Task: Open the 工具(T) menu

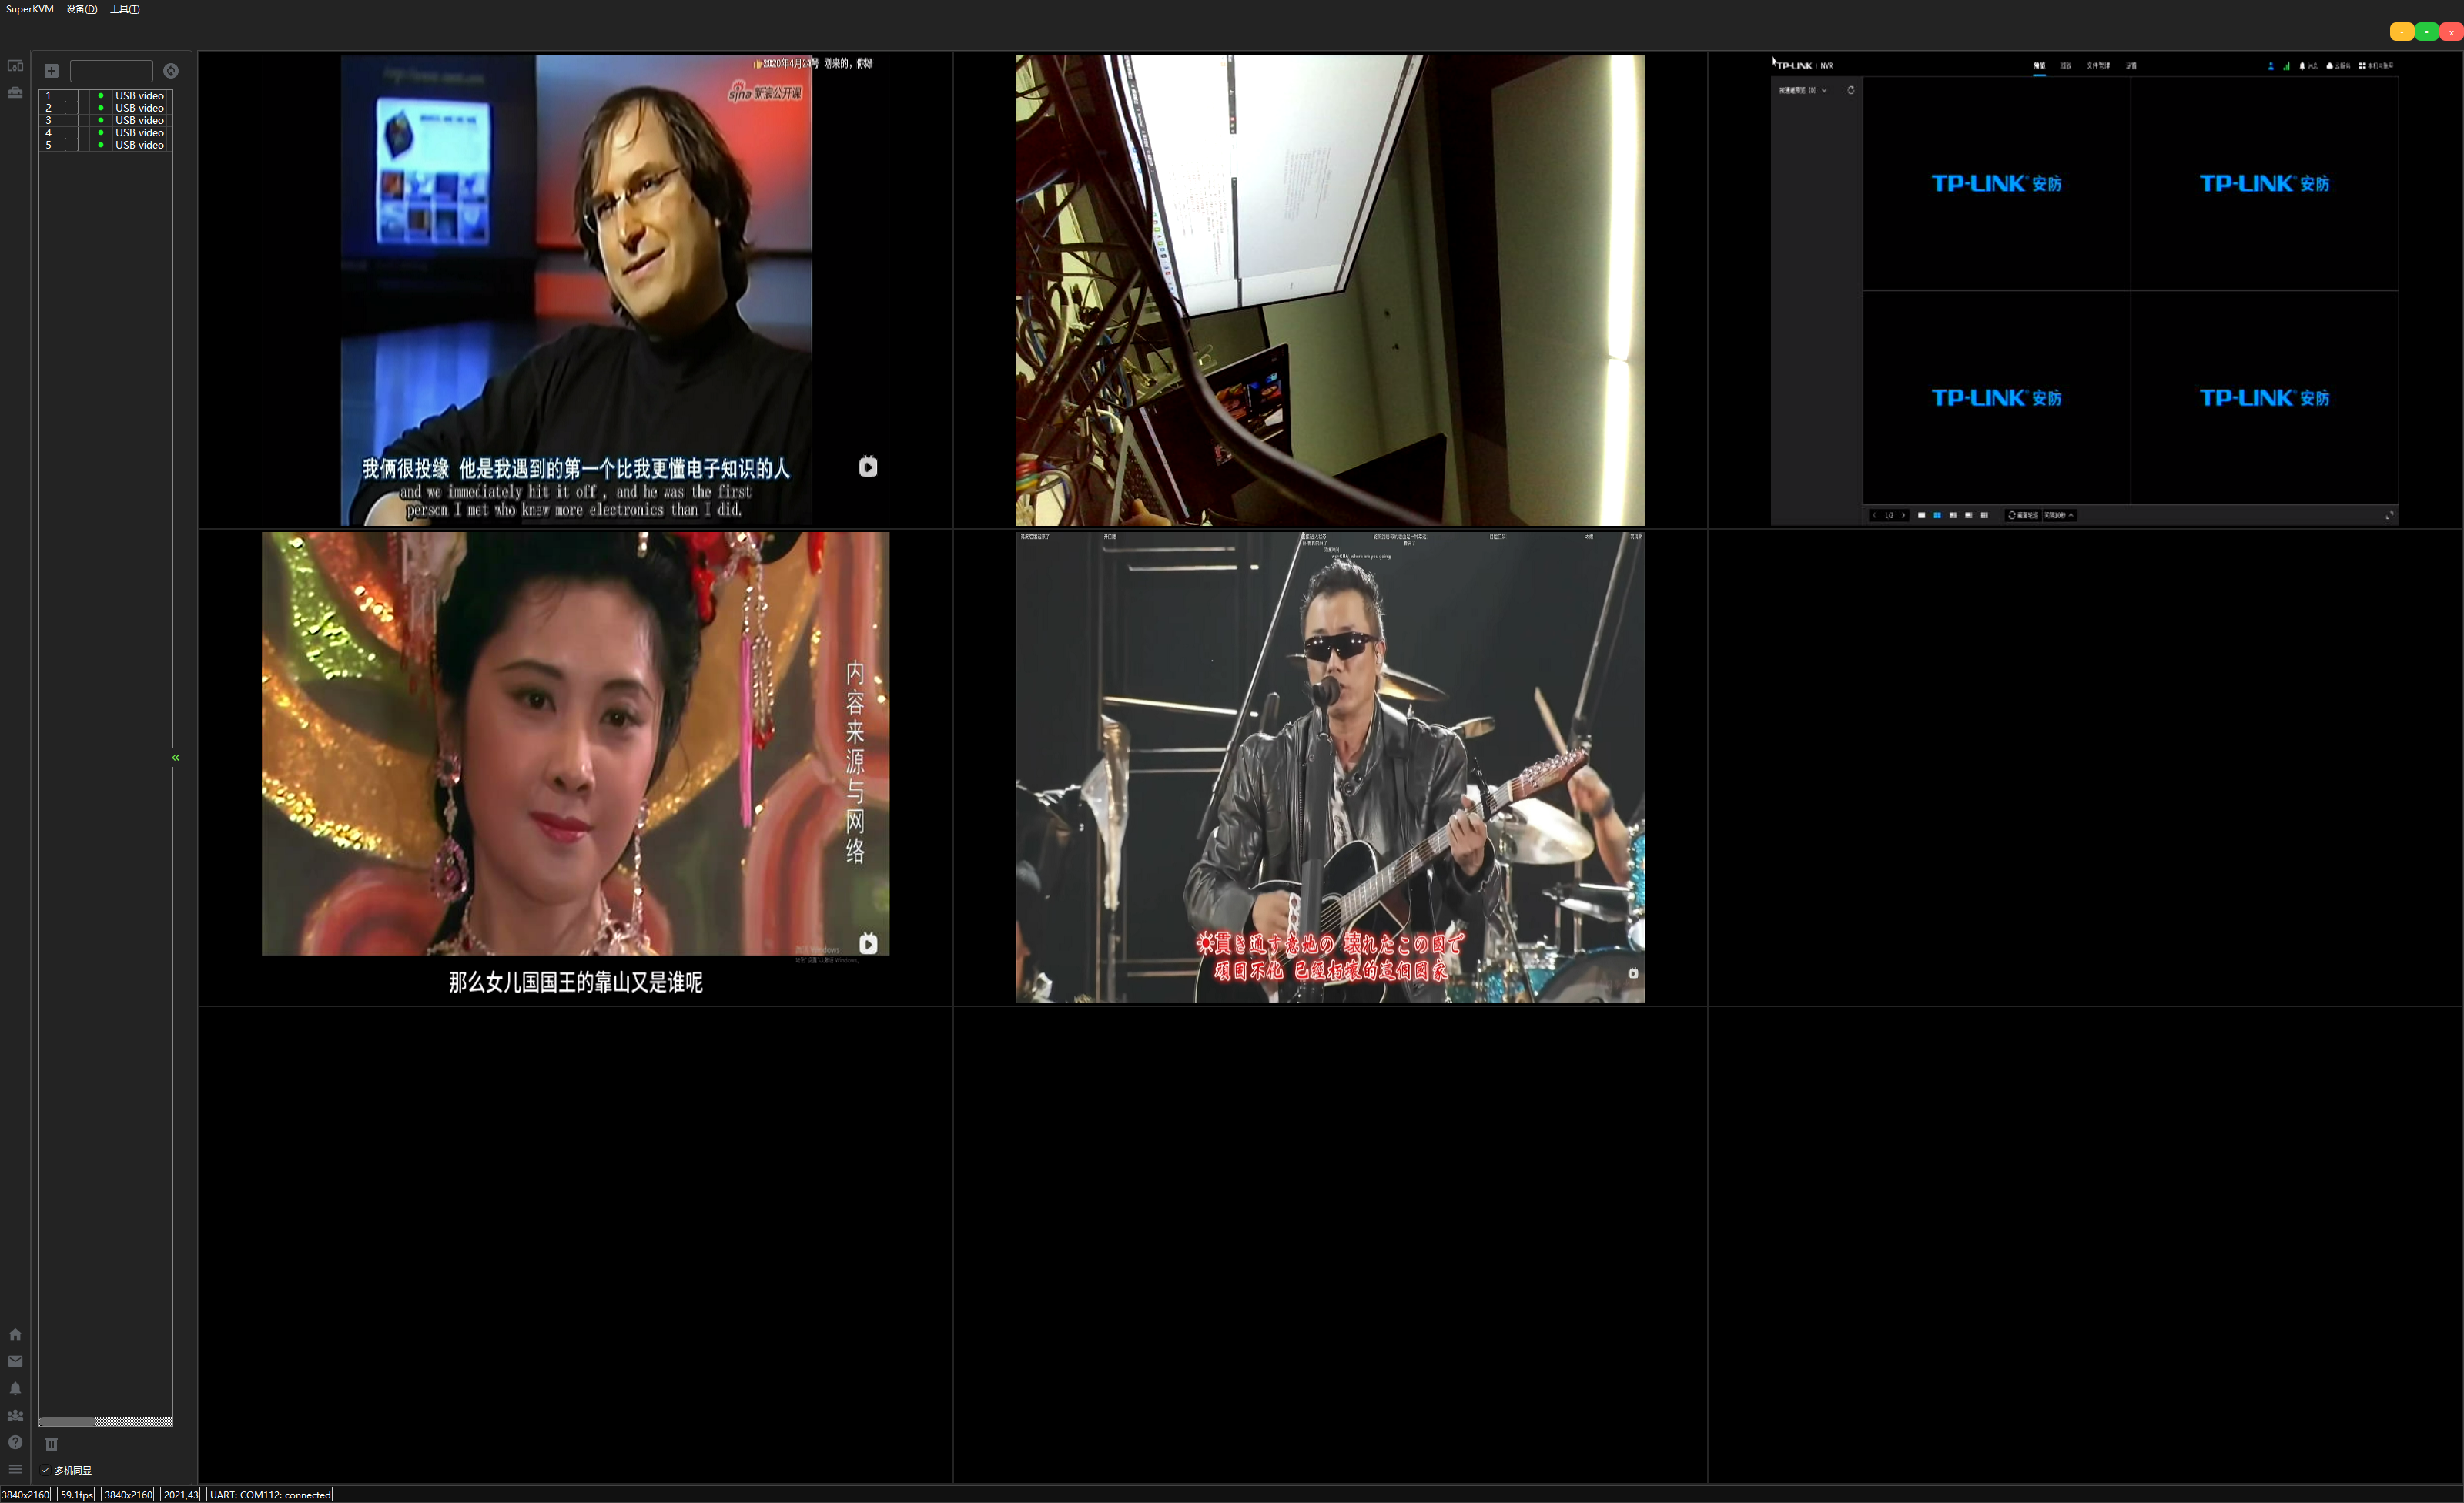Action: (125, 9)
